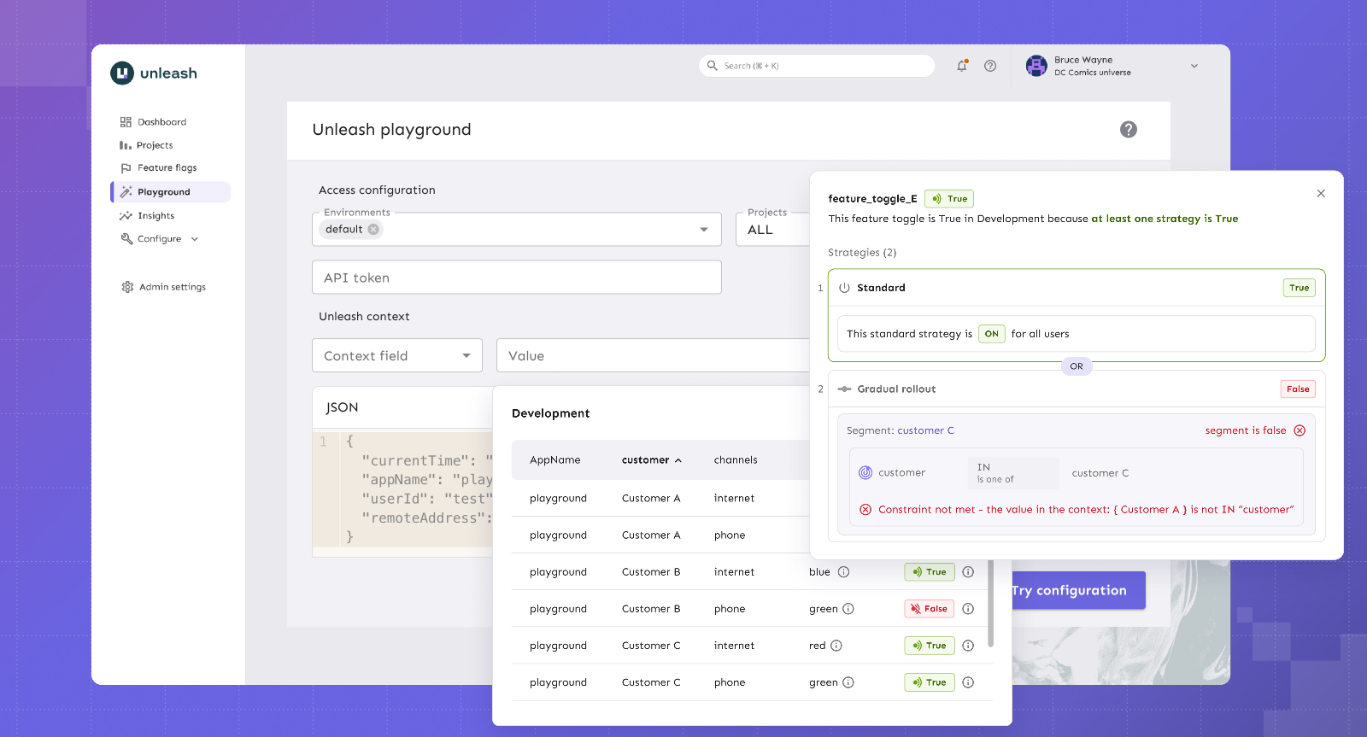Open Projects in the sidebar
1367x737 pixels.
146,145
